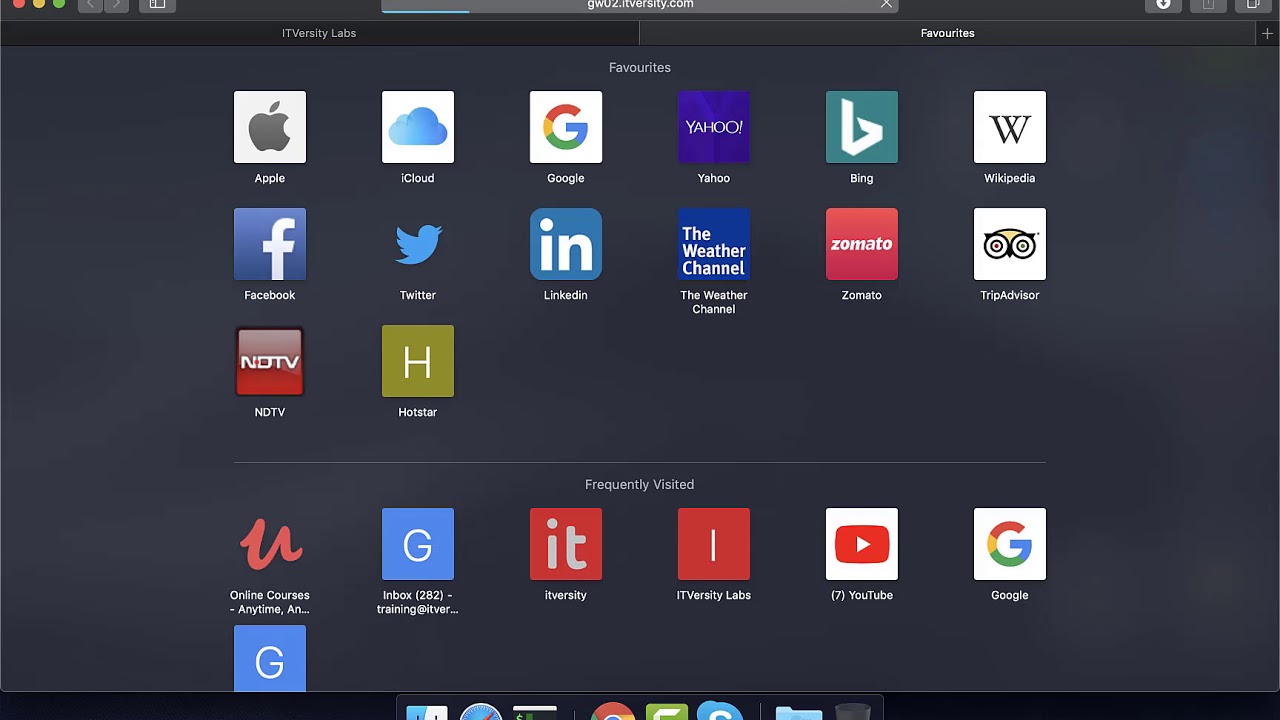Open the iCloud favourite
This screenshot has width=1280, height=720.
[417, 127]
